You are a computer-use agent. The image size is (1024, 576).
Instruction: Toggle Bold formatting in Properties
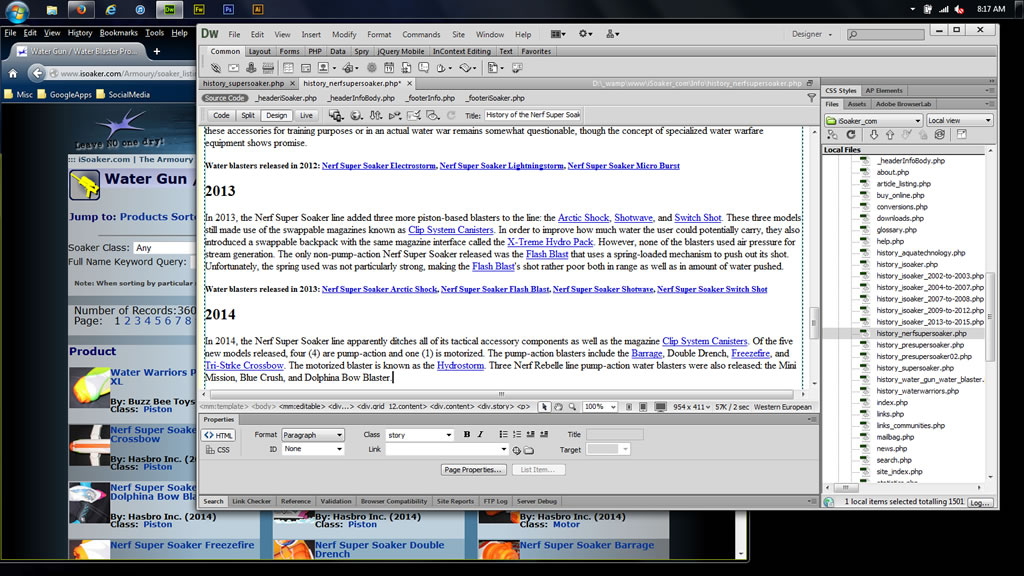[466, 434]
